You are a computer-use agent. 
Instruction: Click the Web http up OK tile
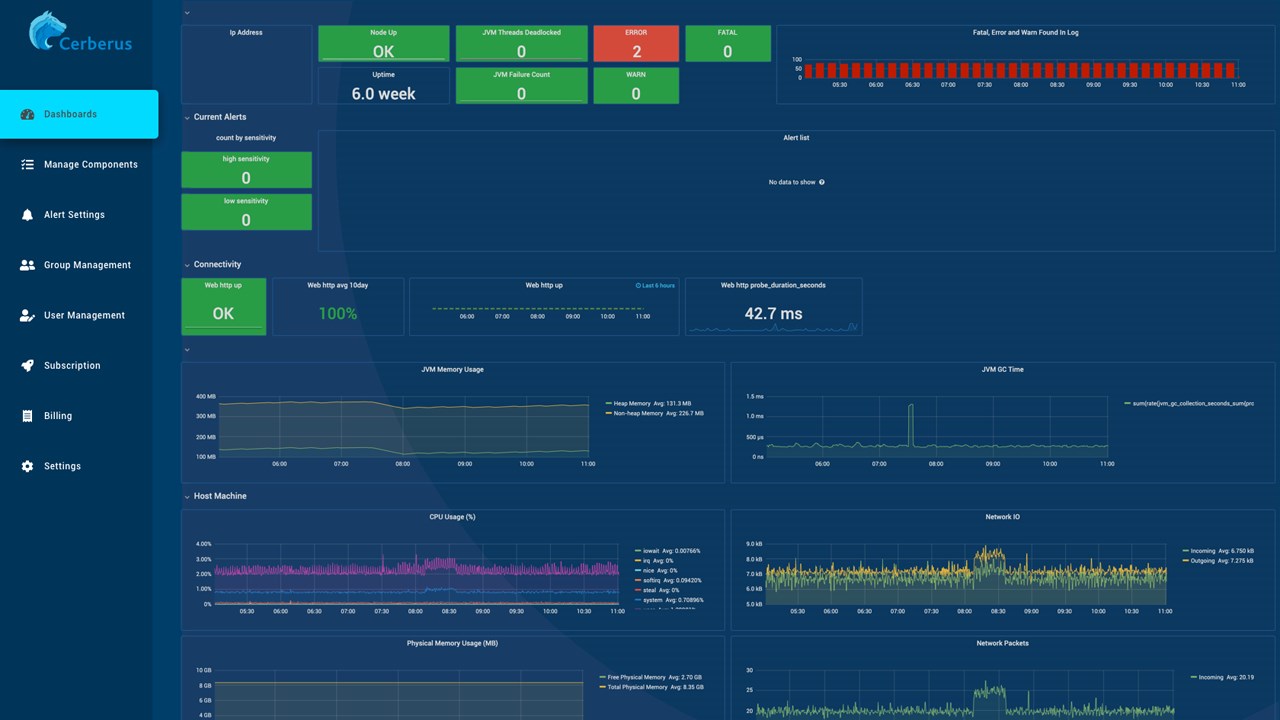pyautogui.click(x=223, y=306)
